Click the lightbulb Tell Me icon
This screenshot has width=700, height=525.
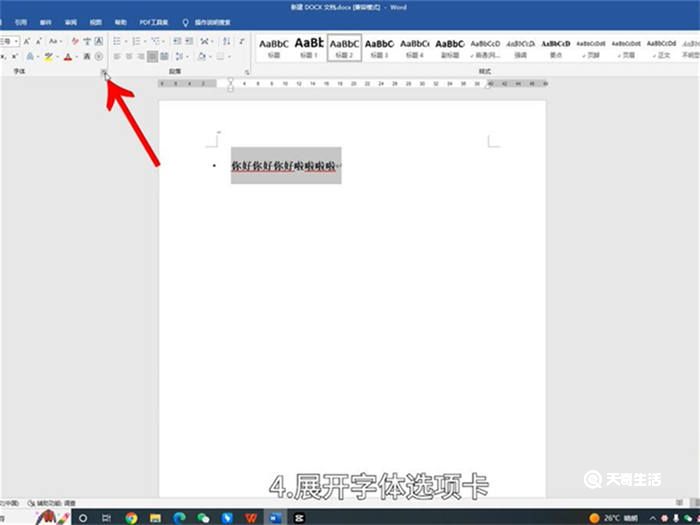[185, 22]
